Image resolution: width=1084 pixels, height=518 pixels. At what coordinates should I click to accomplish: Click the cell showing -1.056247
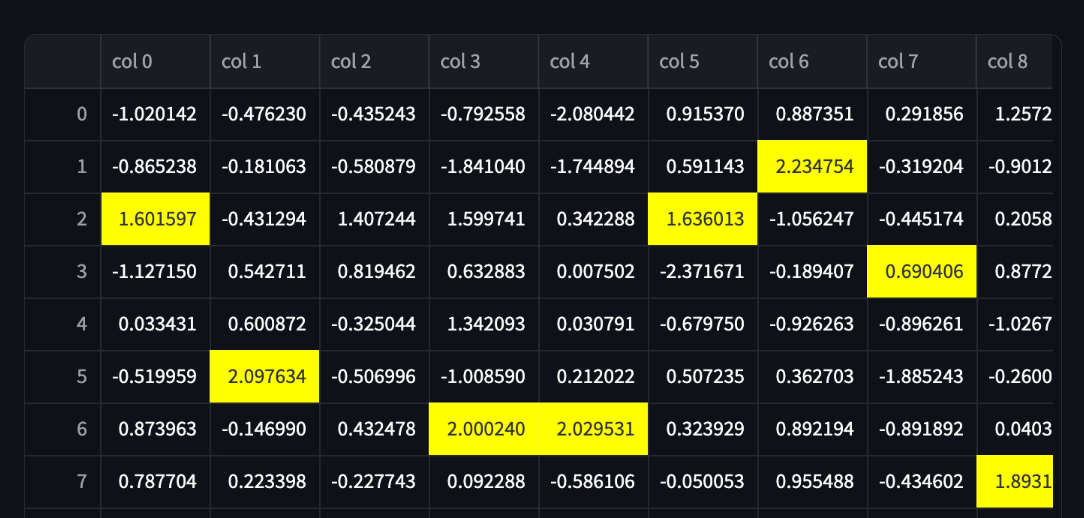point(812,219)
